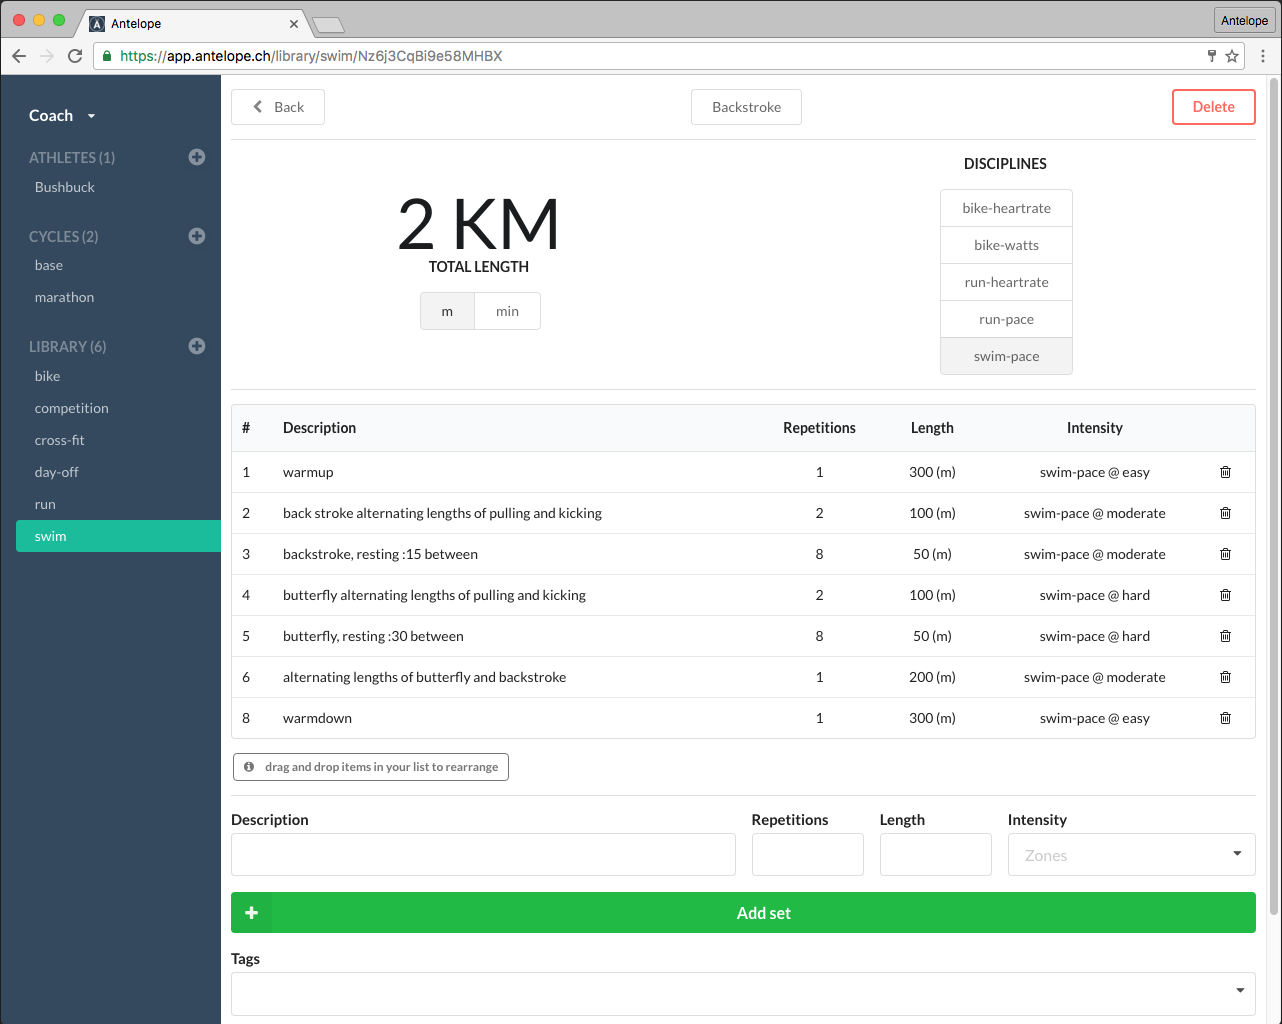
Task: Add a new cycle with plus icon
Action: click(x=197, y=236)
